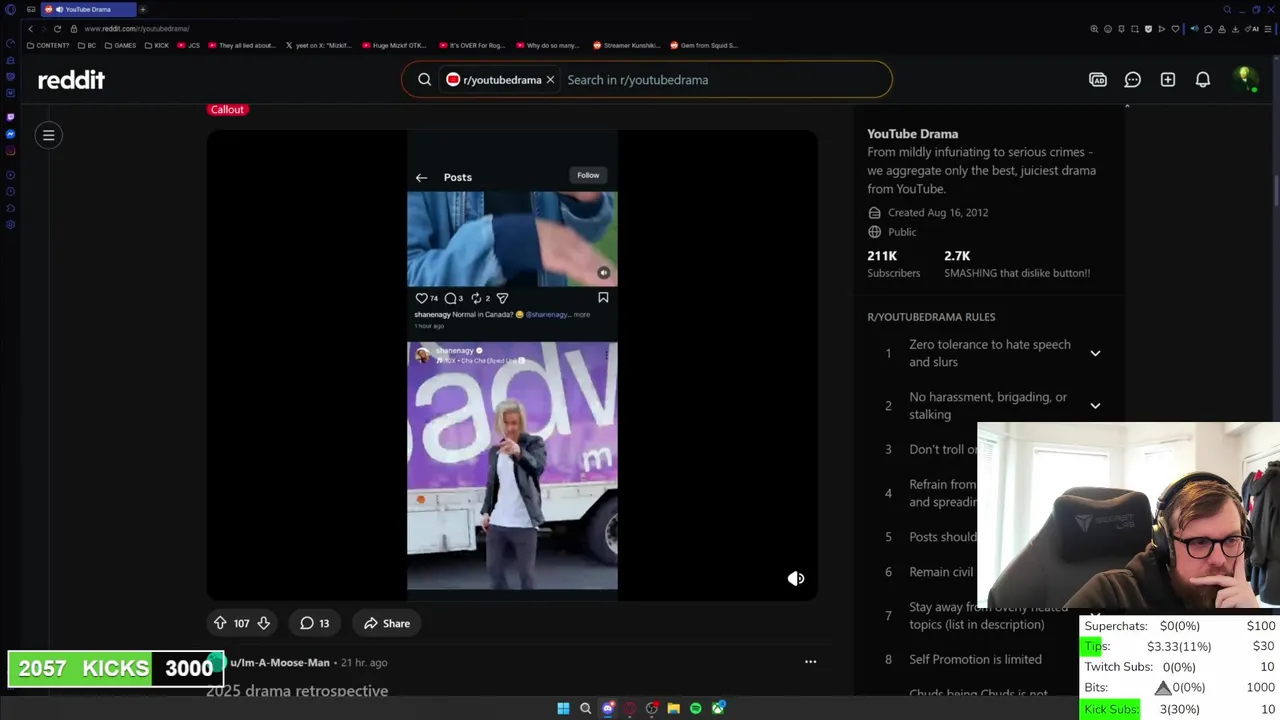Open the hamburger sidebar menu button
This screenshot has width=1280, height=720.
click(x=48, y=135)
